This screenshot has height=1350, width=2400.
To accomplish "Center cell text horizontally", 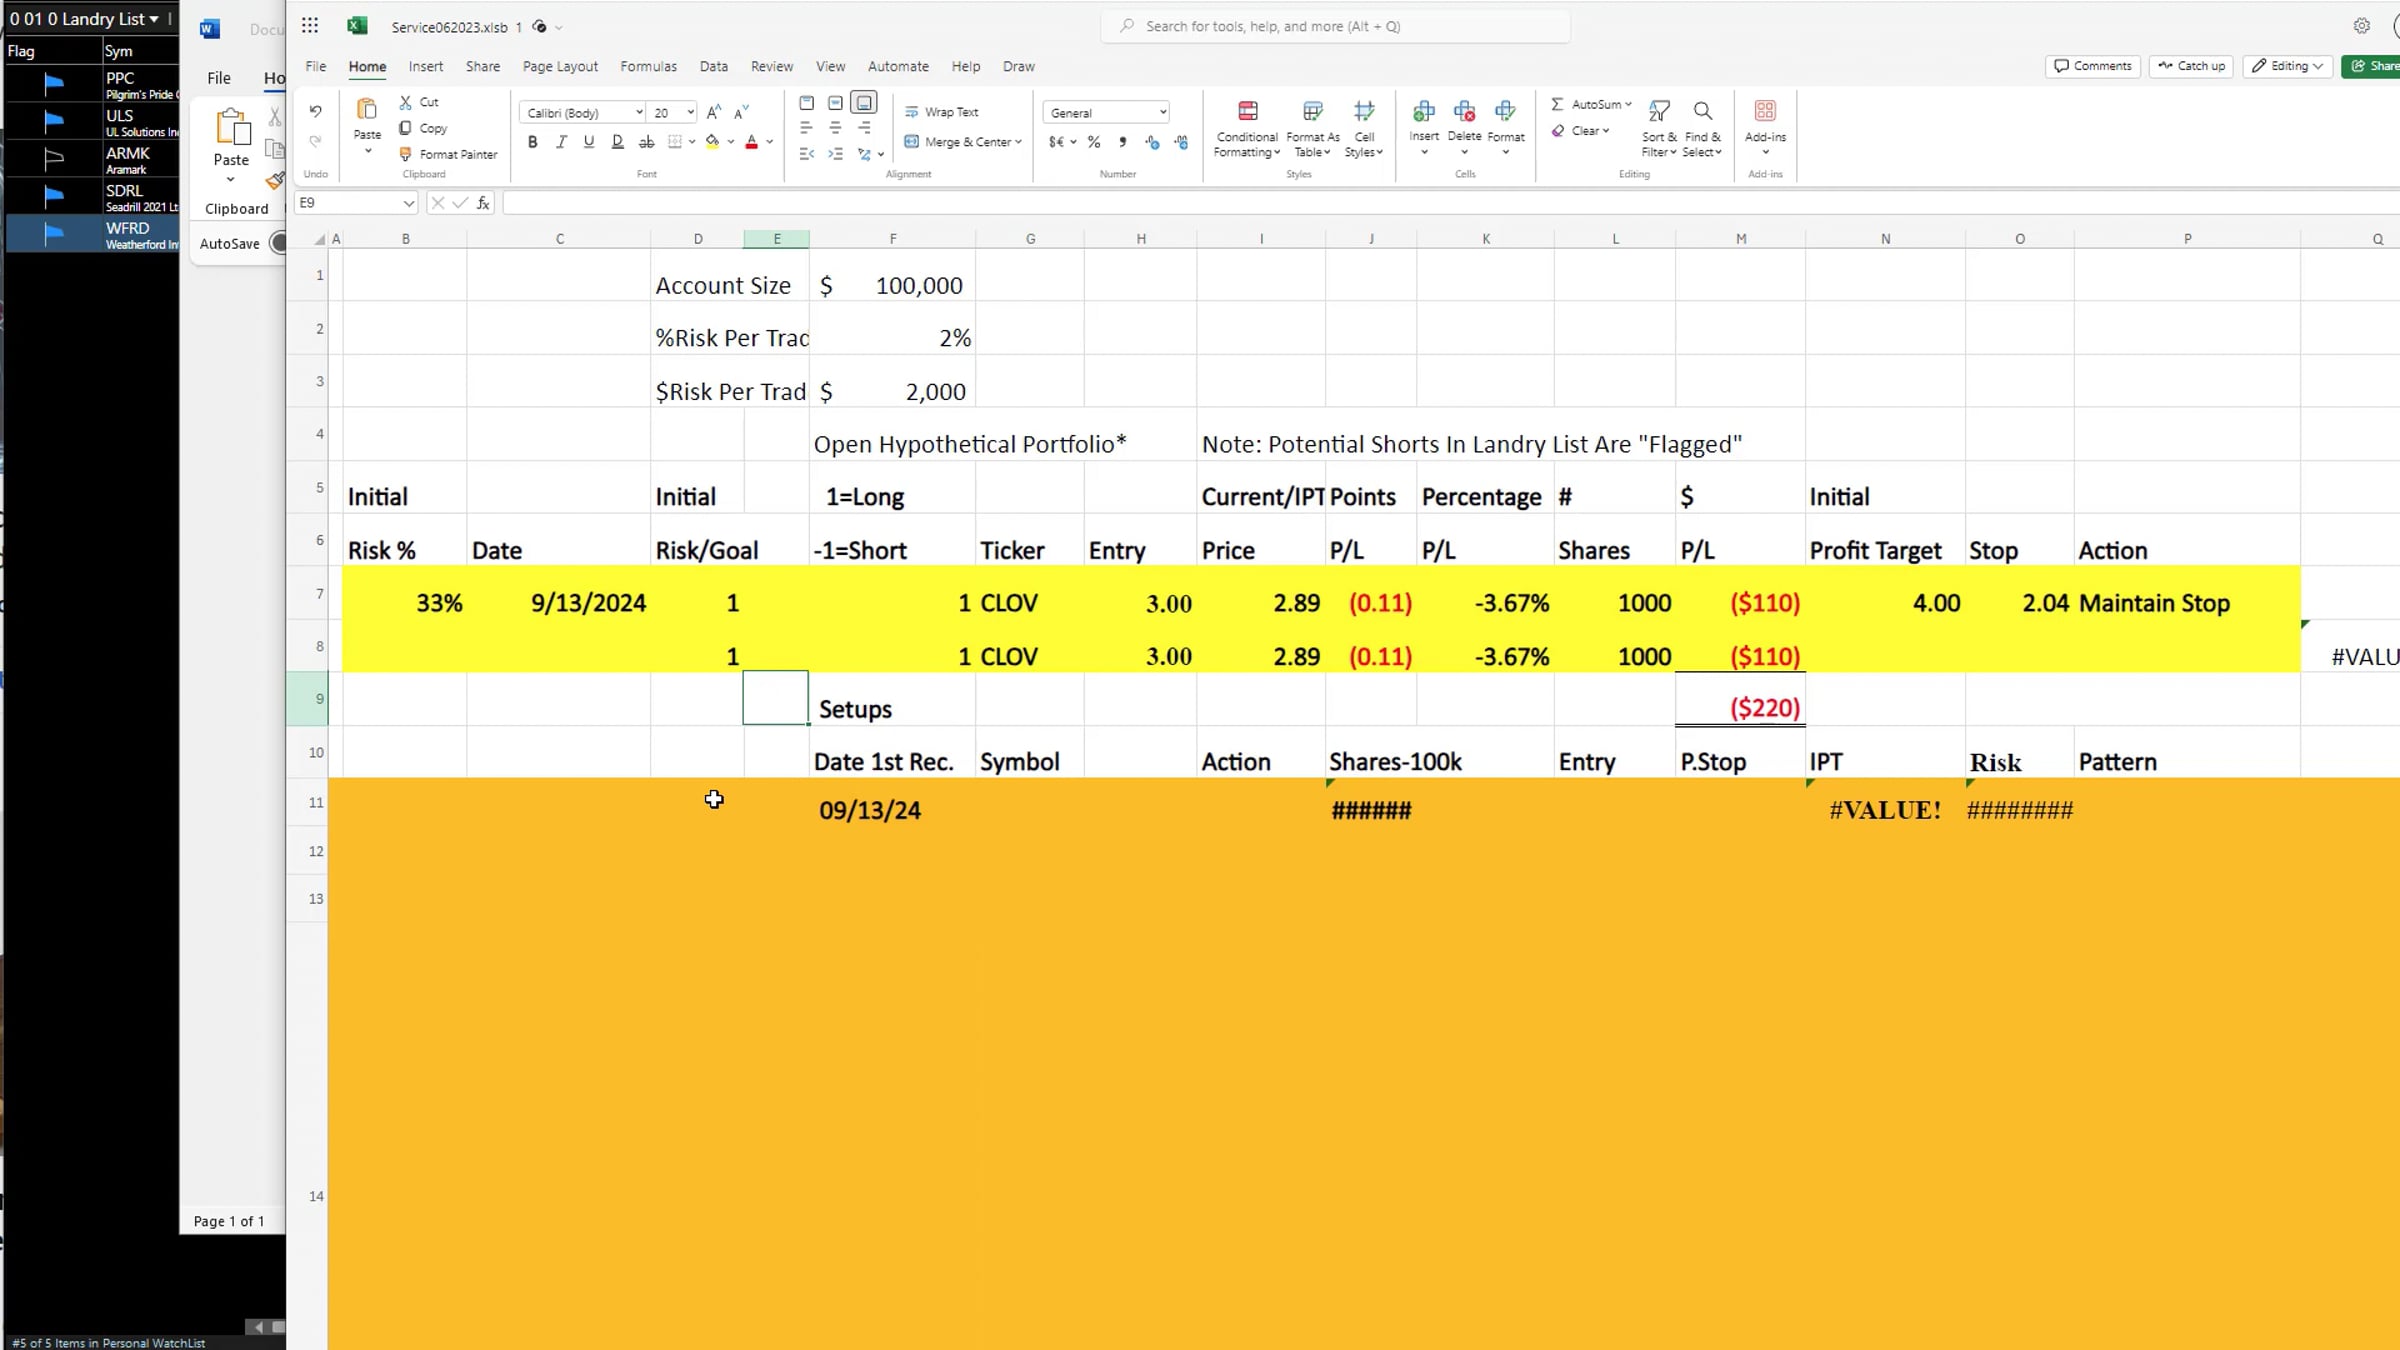I will pos(835,128).
